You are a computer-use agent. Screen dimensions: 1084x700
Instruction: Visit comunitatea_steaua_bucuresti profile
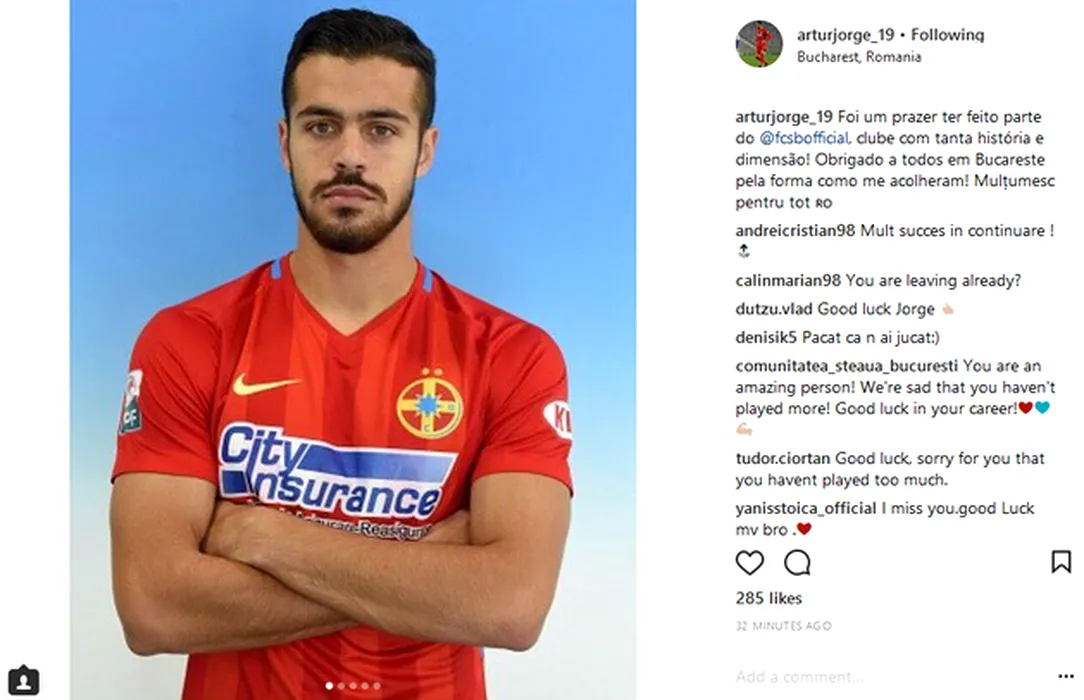pos(847,366)
